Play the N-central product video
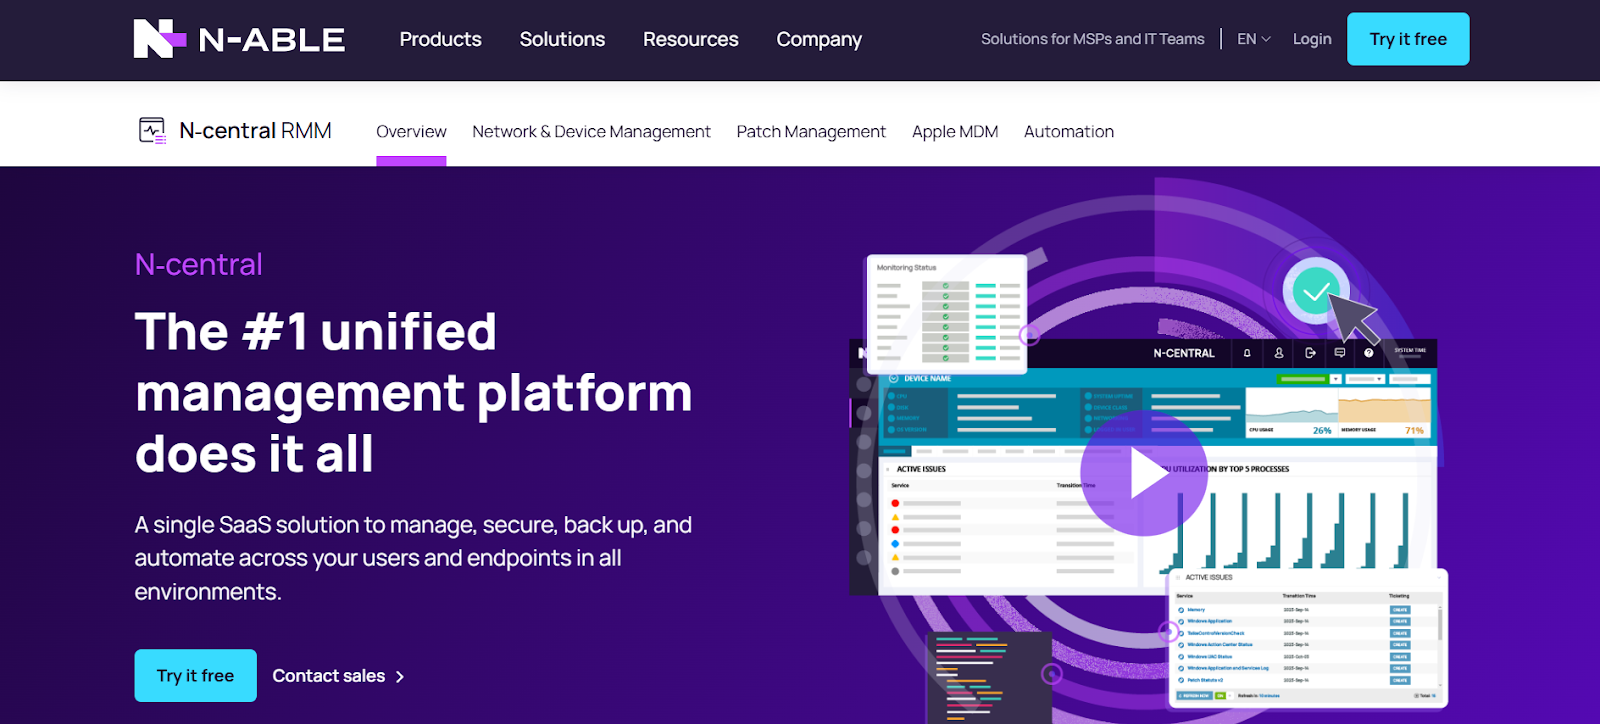The height and width of the screenshot is (724, 1600). tap(1144, 473)
